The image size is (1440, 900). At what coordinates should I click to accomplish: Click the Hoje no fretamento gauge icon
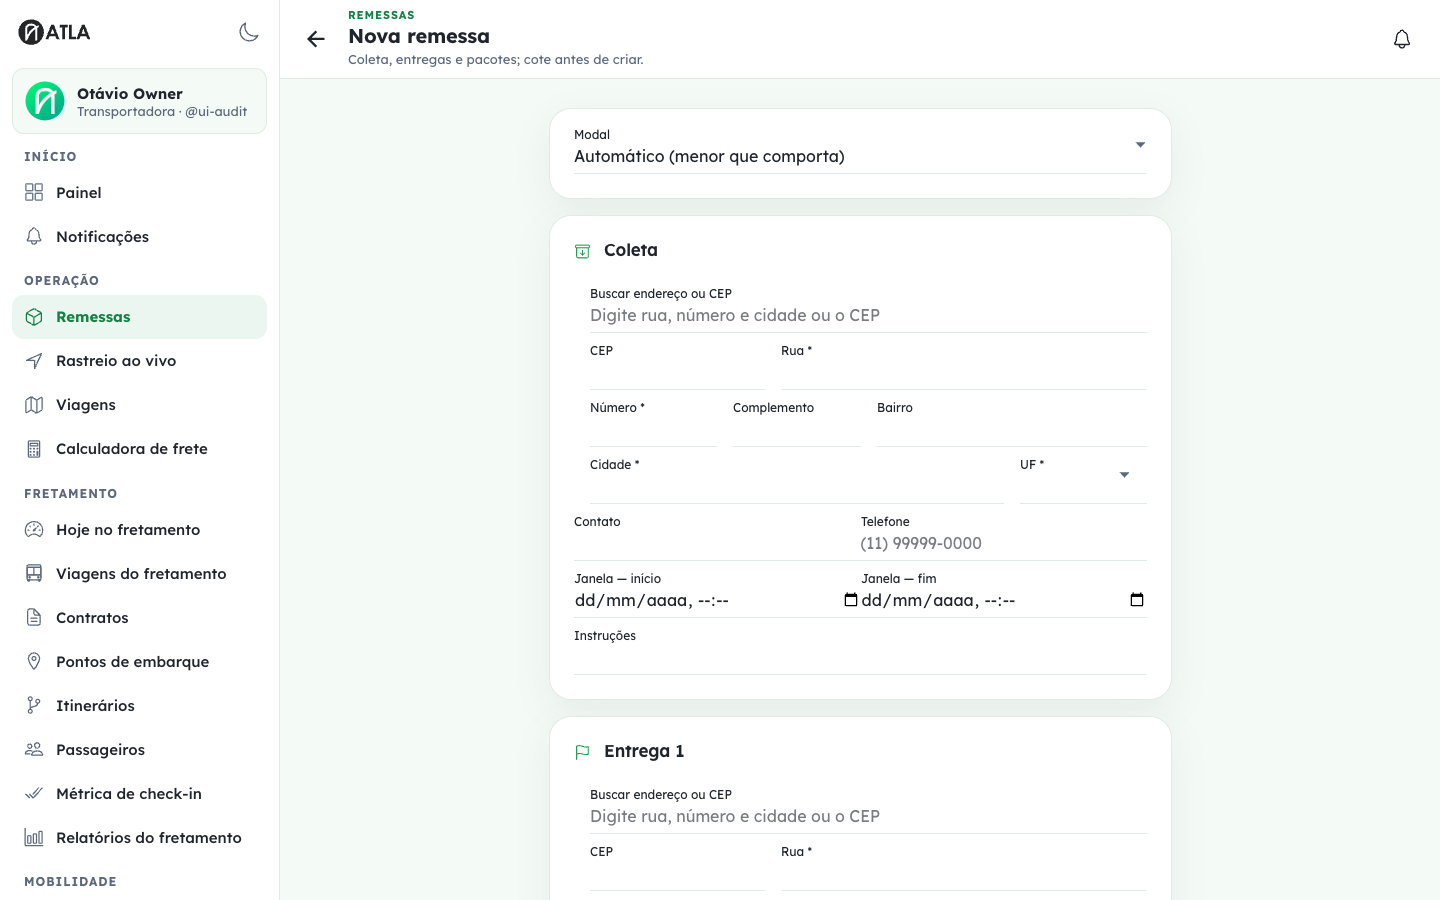tap(34, 530)
